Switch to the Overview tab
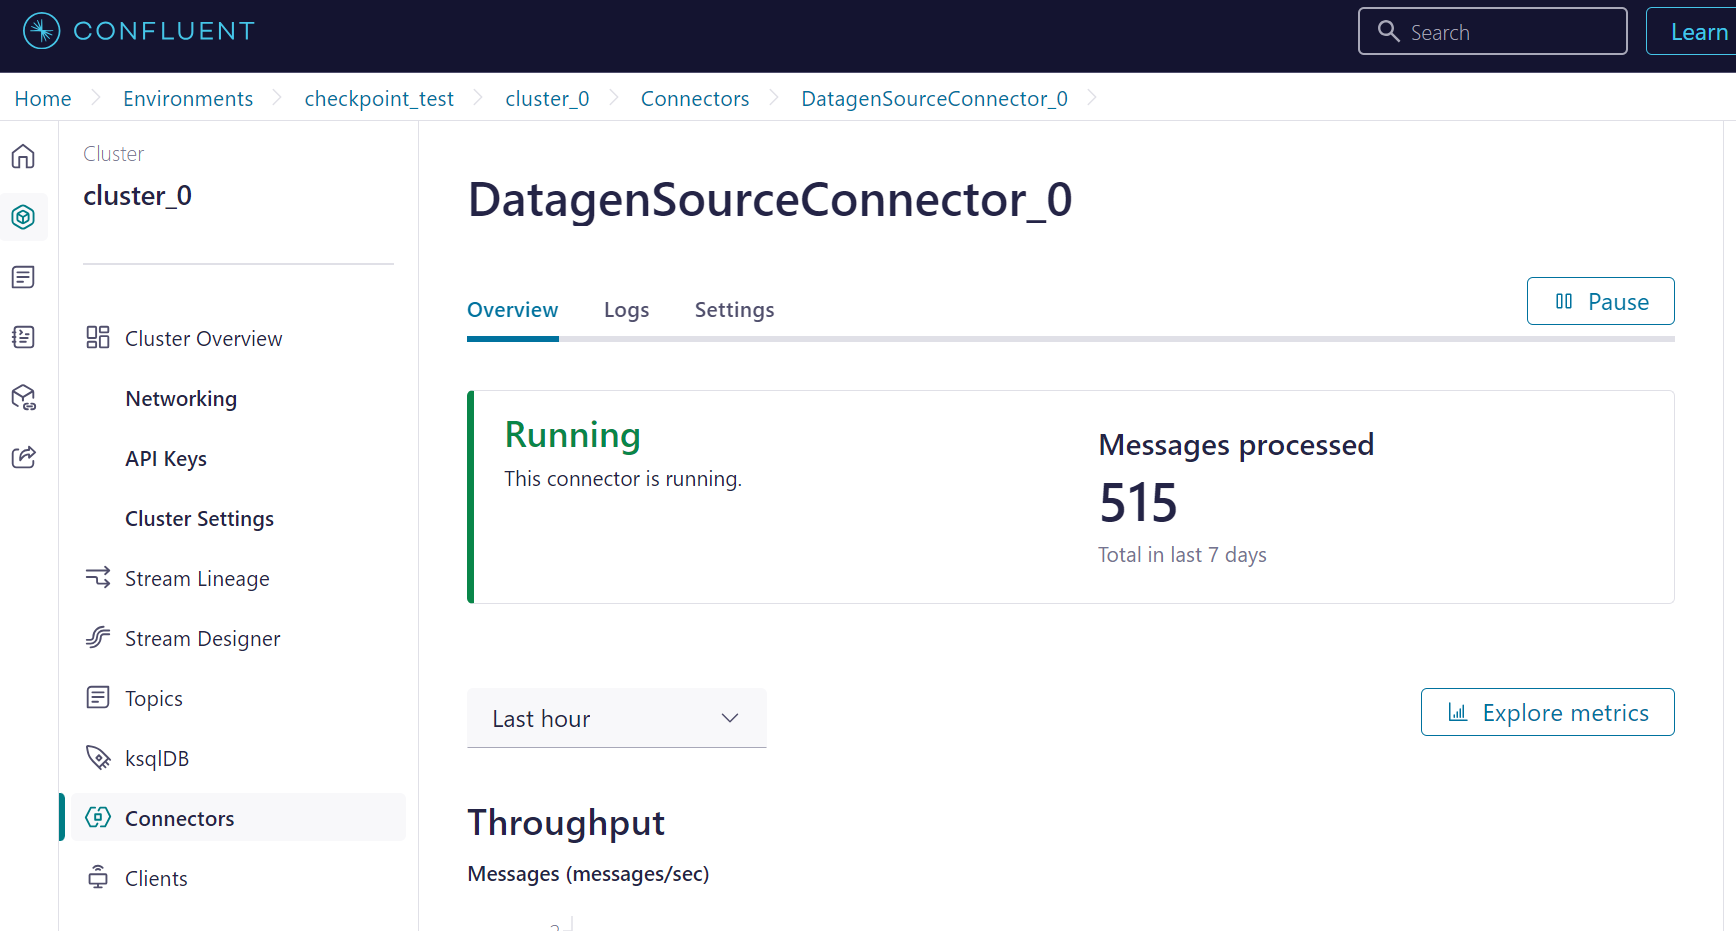The image size is (1736, 931). pos(513,310)
